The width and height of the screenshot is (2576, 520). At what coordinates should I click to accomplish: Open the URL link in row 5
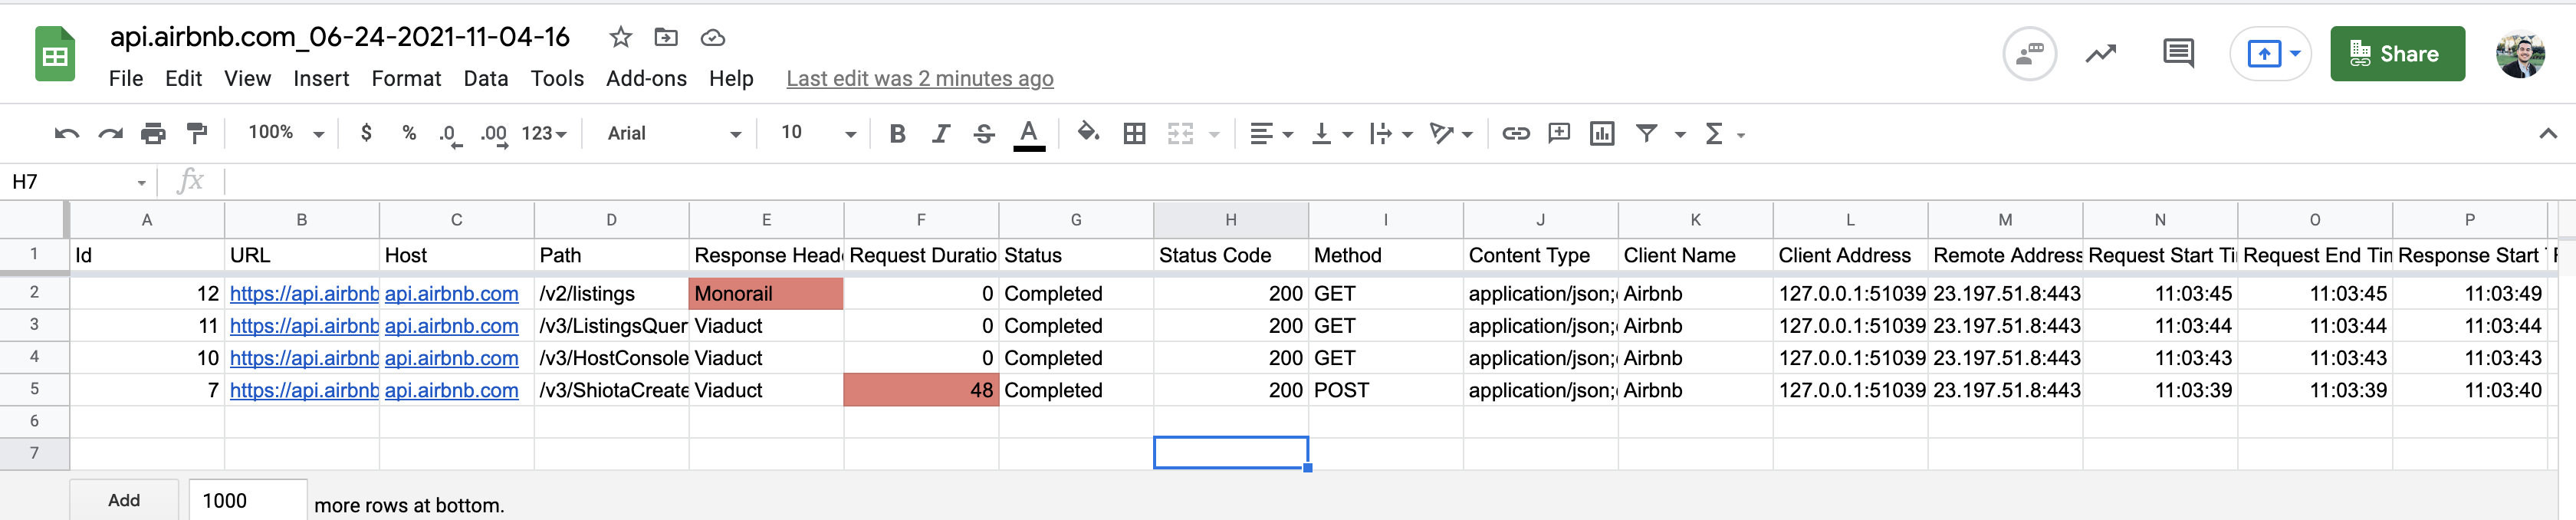point(304,391)
